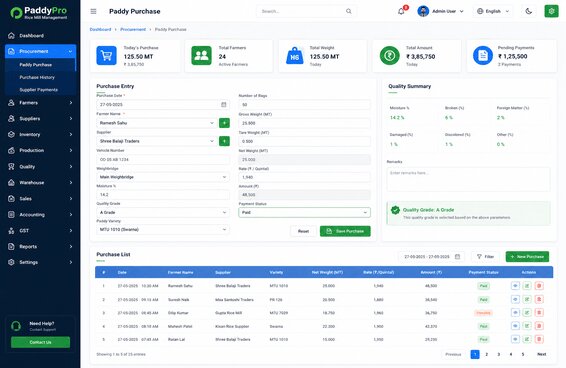This screenshot has height=368, width=566.
Task: Click the New Purchase button
Action: pos(527,256)
